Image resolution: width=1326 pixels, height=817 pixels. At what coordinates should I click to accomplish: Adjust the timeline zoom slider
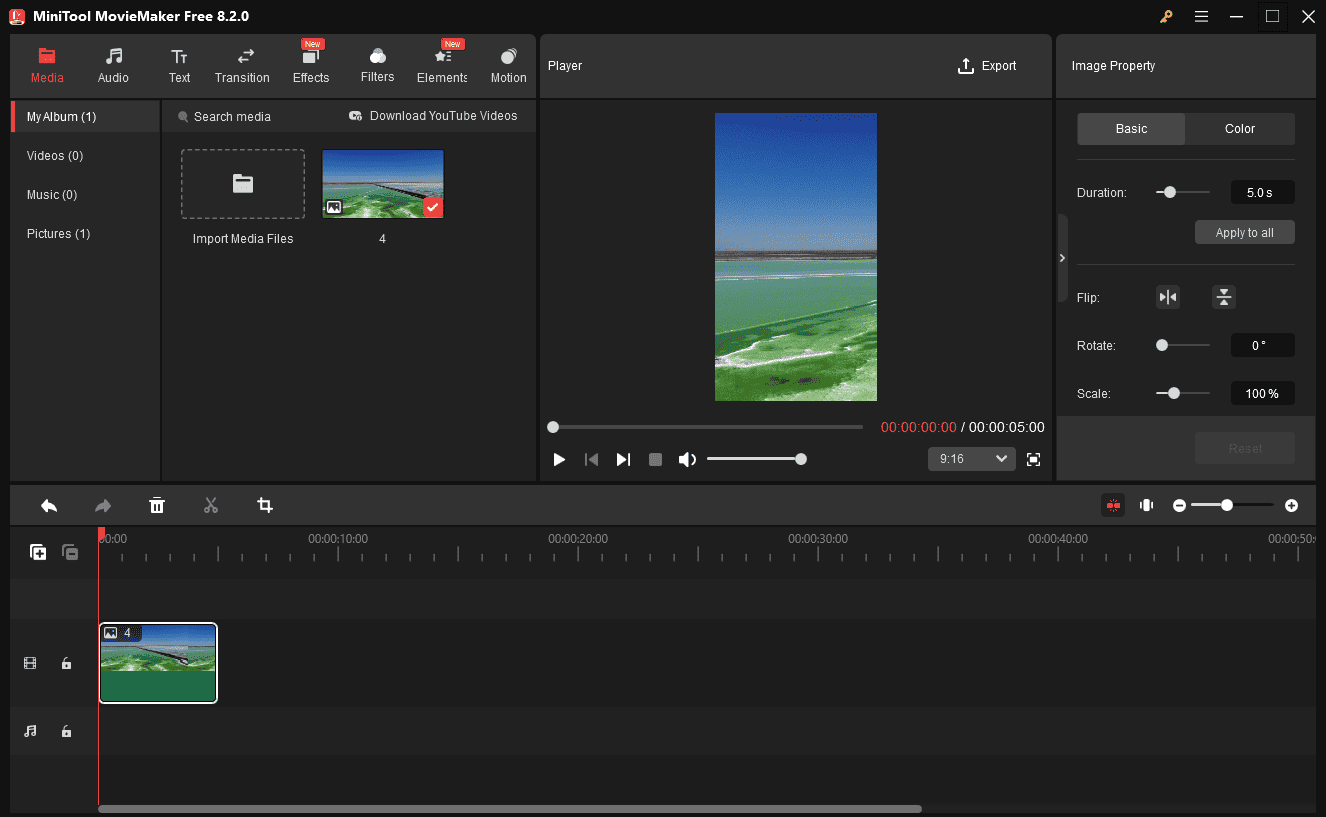pos(1233,506)
